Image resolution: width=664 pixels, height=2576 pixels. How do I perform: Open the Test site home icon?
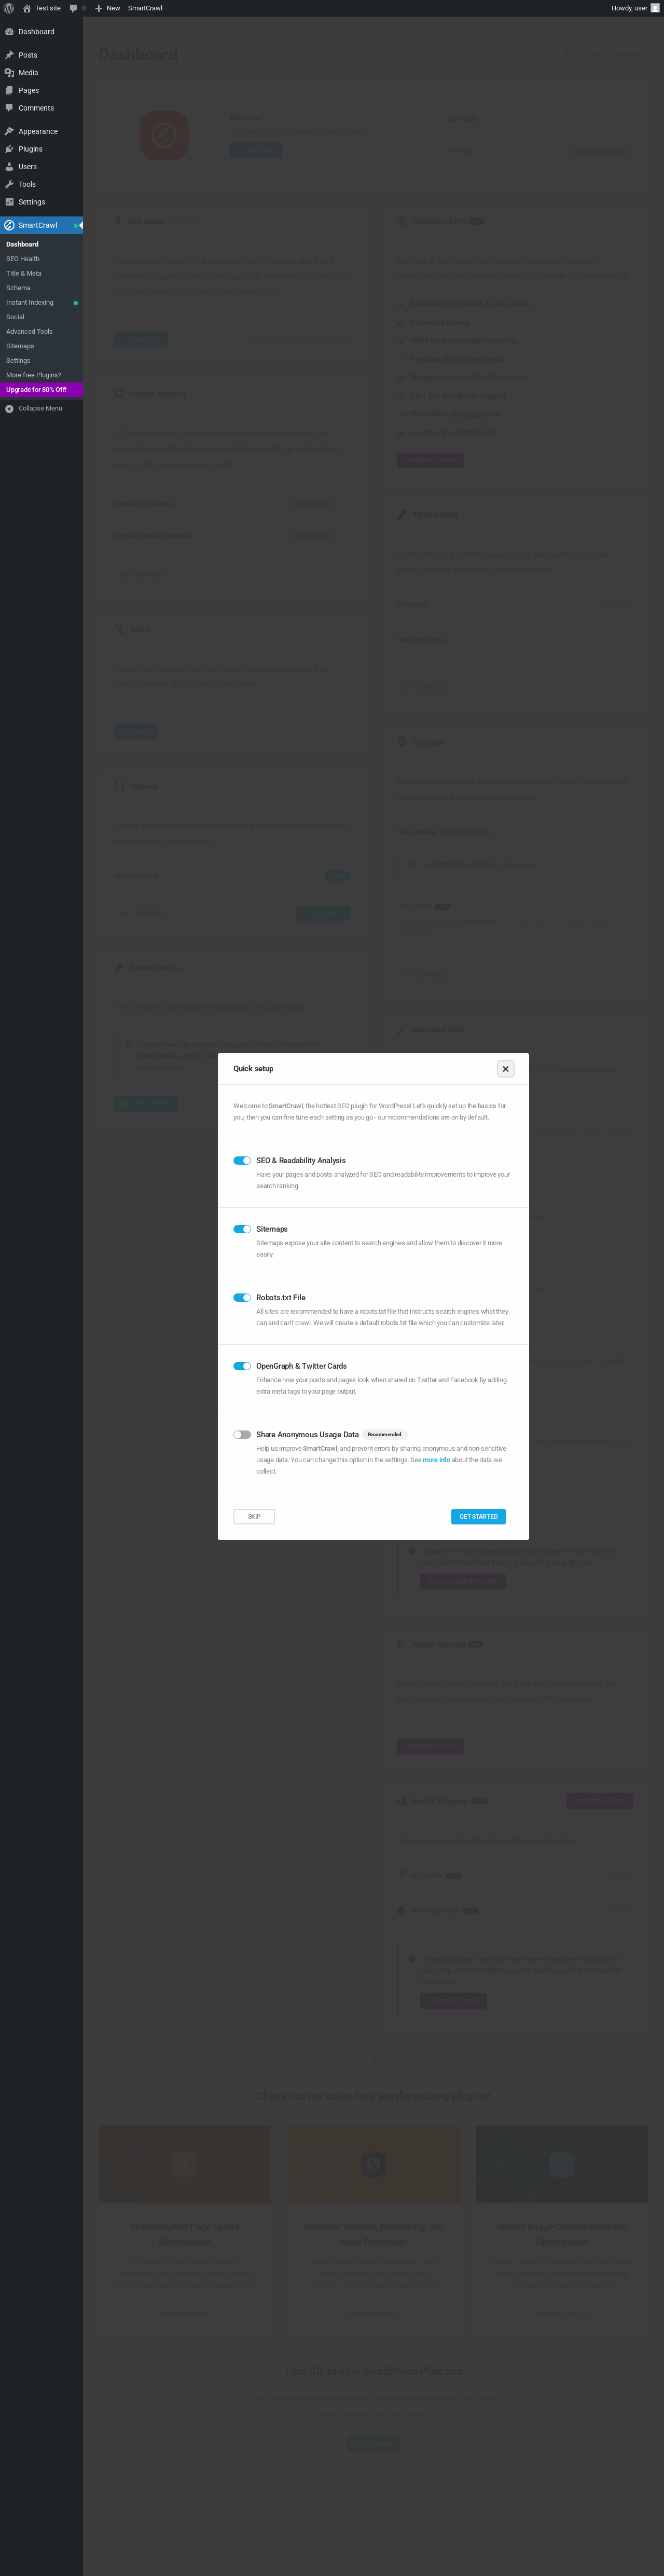coord(27,8)
